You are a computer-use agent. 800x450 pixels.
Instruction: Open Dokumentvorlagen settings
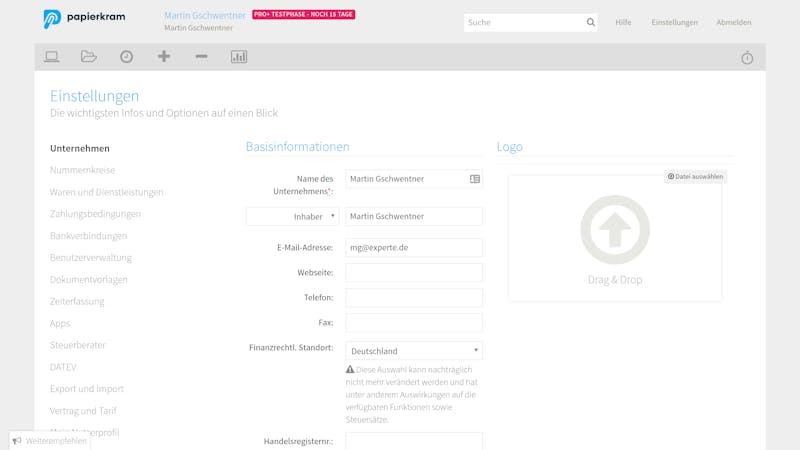89,280
